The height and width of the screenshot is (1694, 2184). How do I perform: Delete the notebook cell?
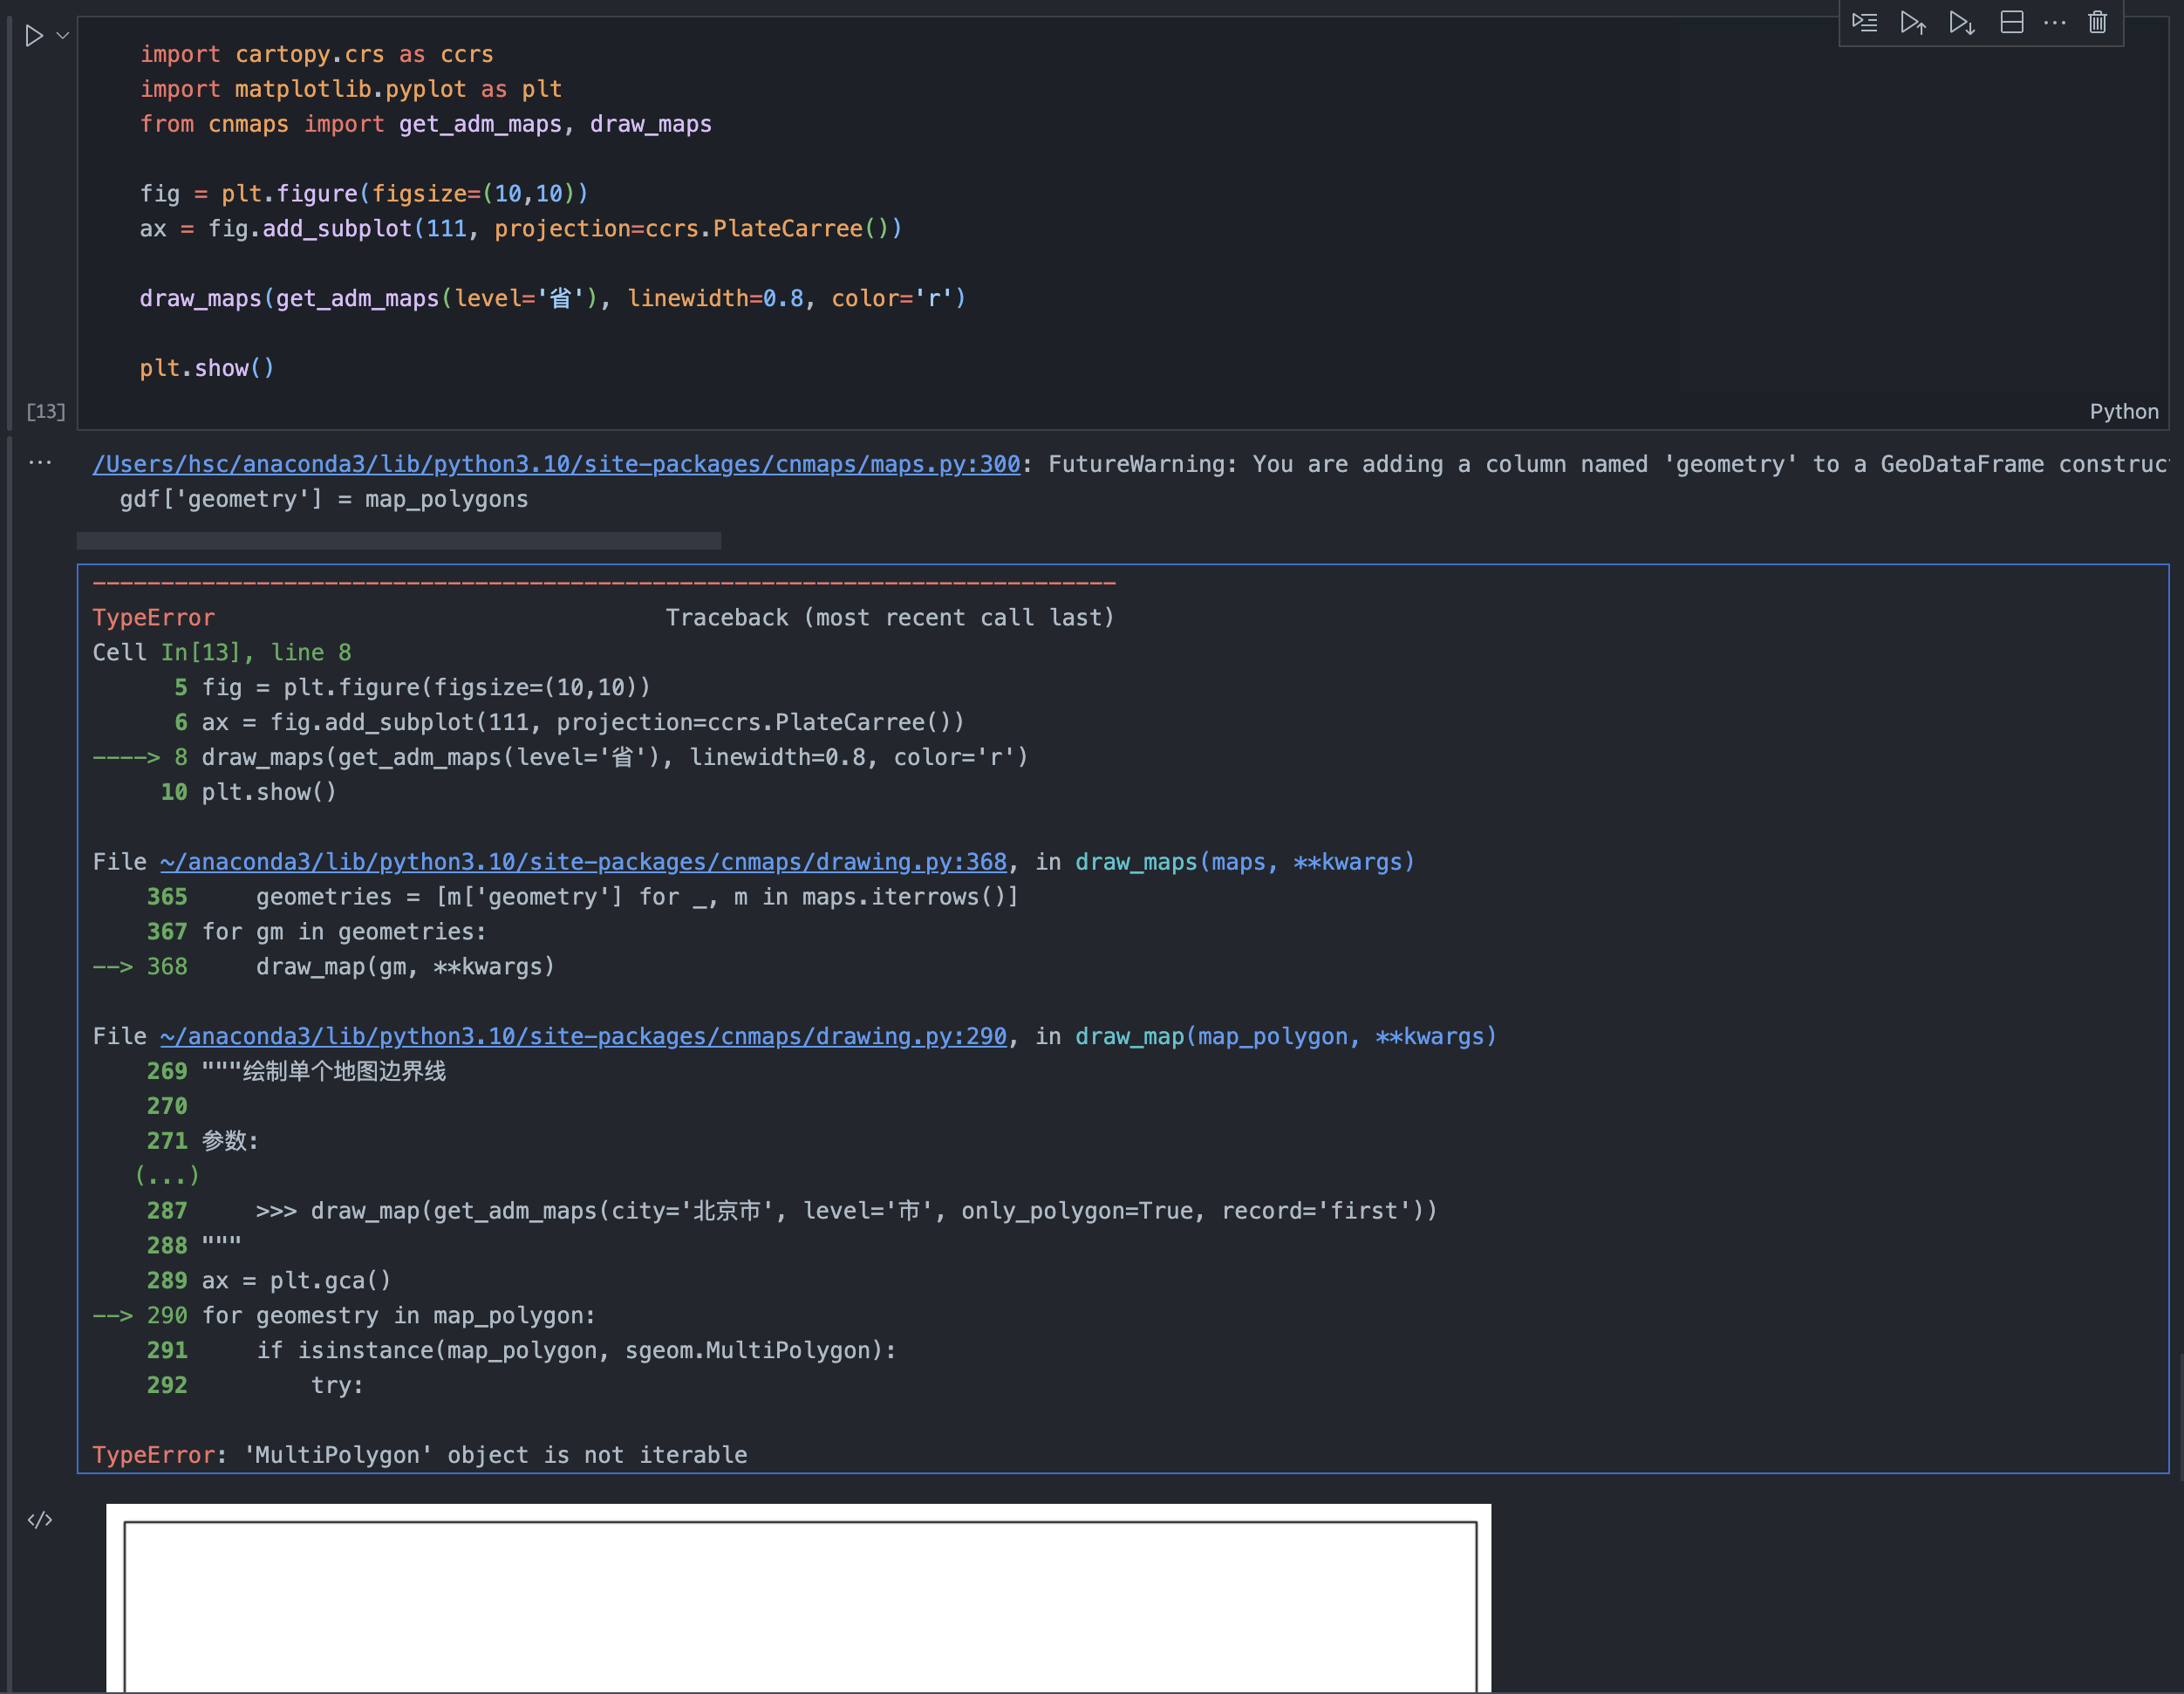pos(2097,21)
